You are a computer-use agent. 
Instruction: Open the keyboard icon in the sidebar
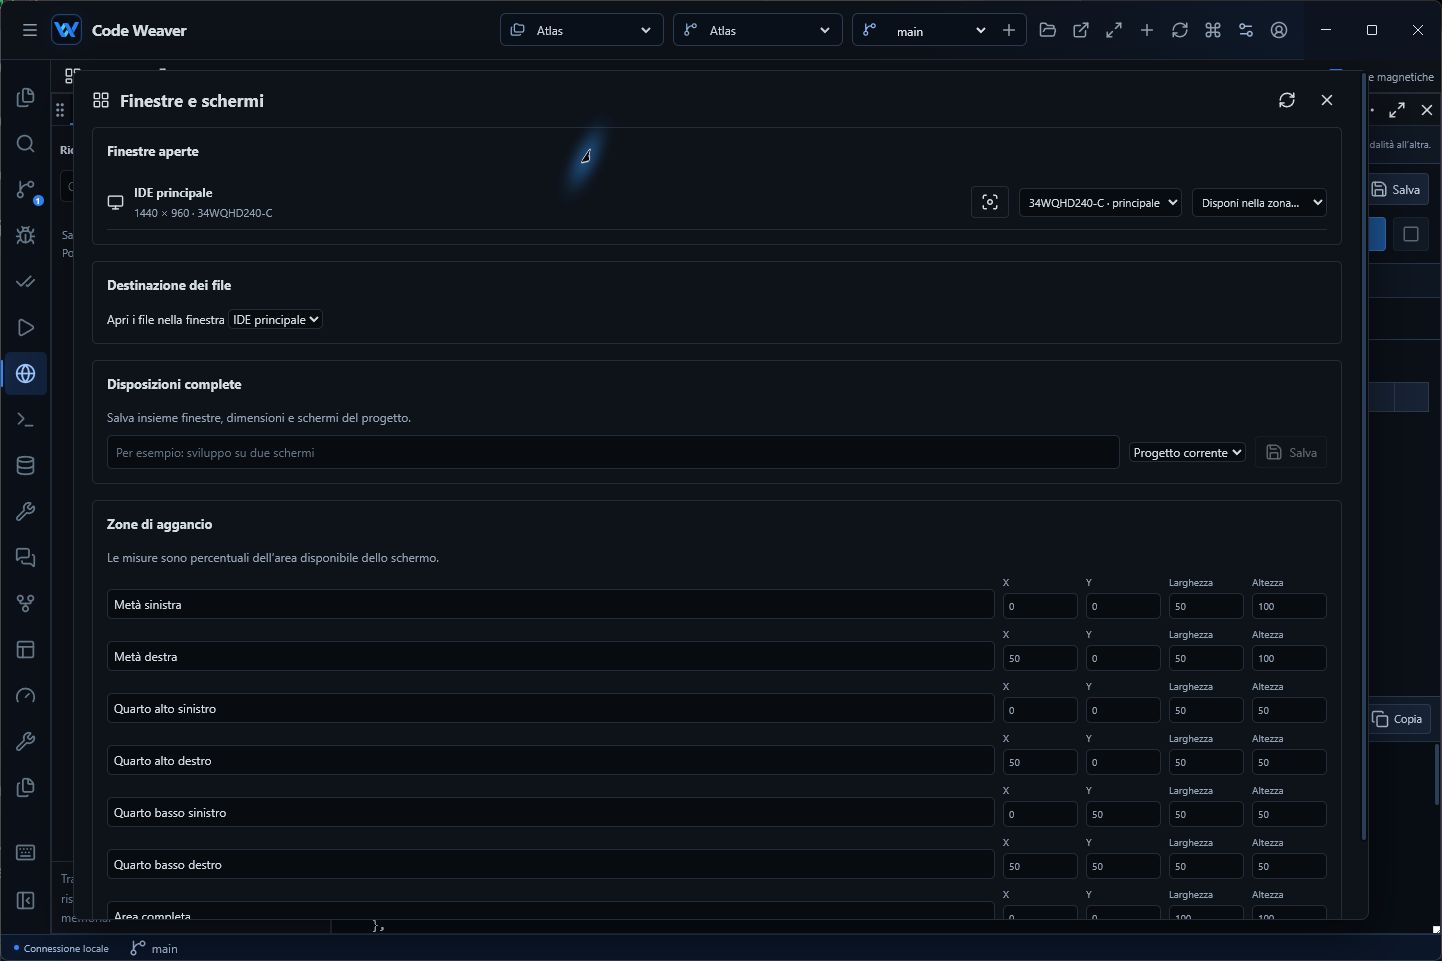(26, 853)
